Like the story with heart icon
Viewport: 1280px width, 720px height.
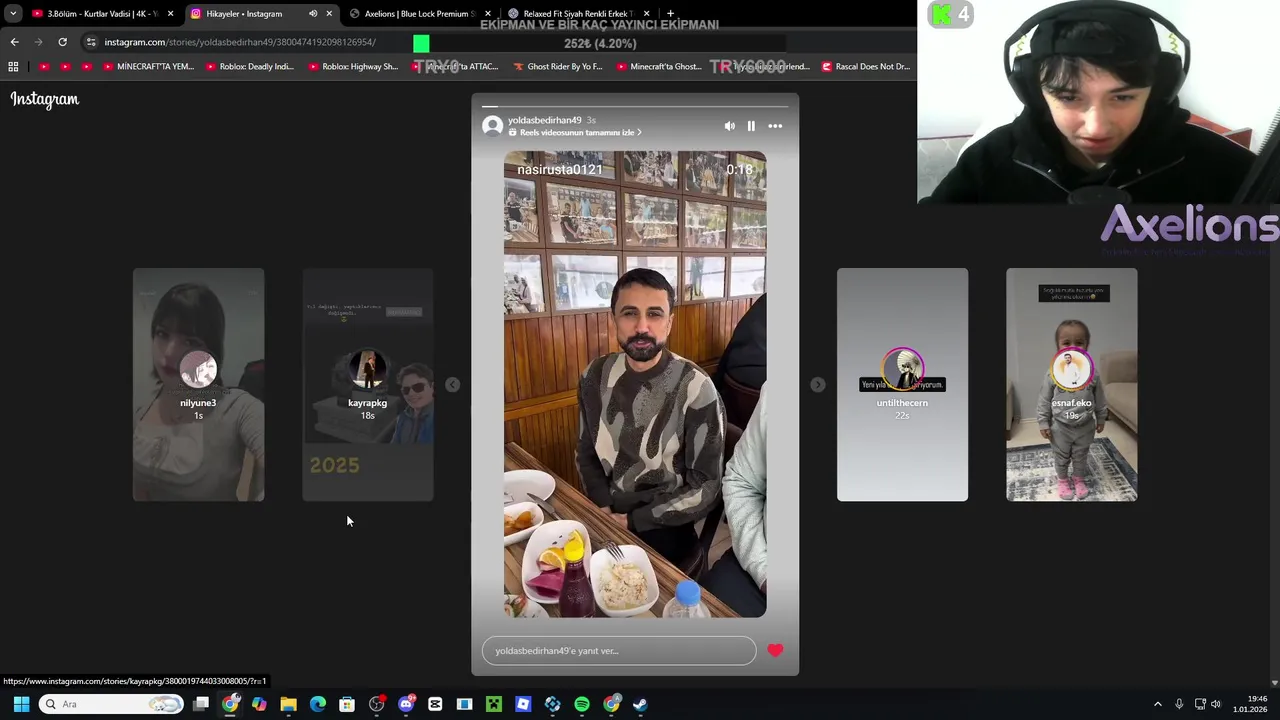(775, 650)
